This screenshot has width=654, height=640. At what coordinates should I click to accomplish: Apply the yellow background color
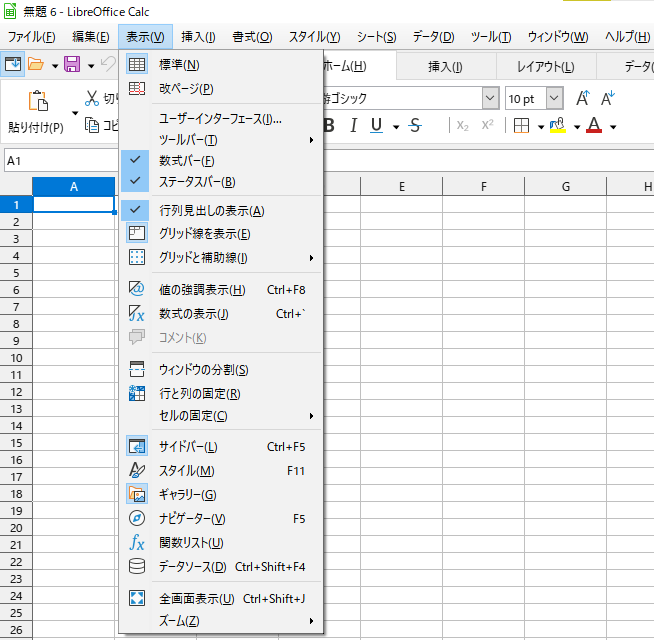coord(558,125)
